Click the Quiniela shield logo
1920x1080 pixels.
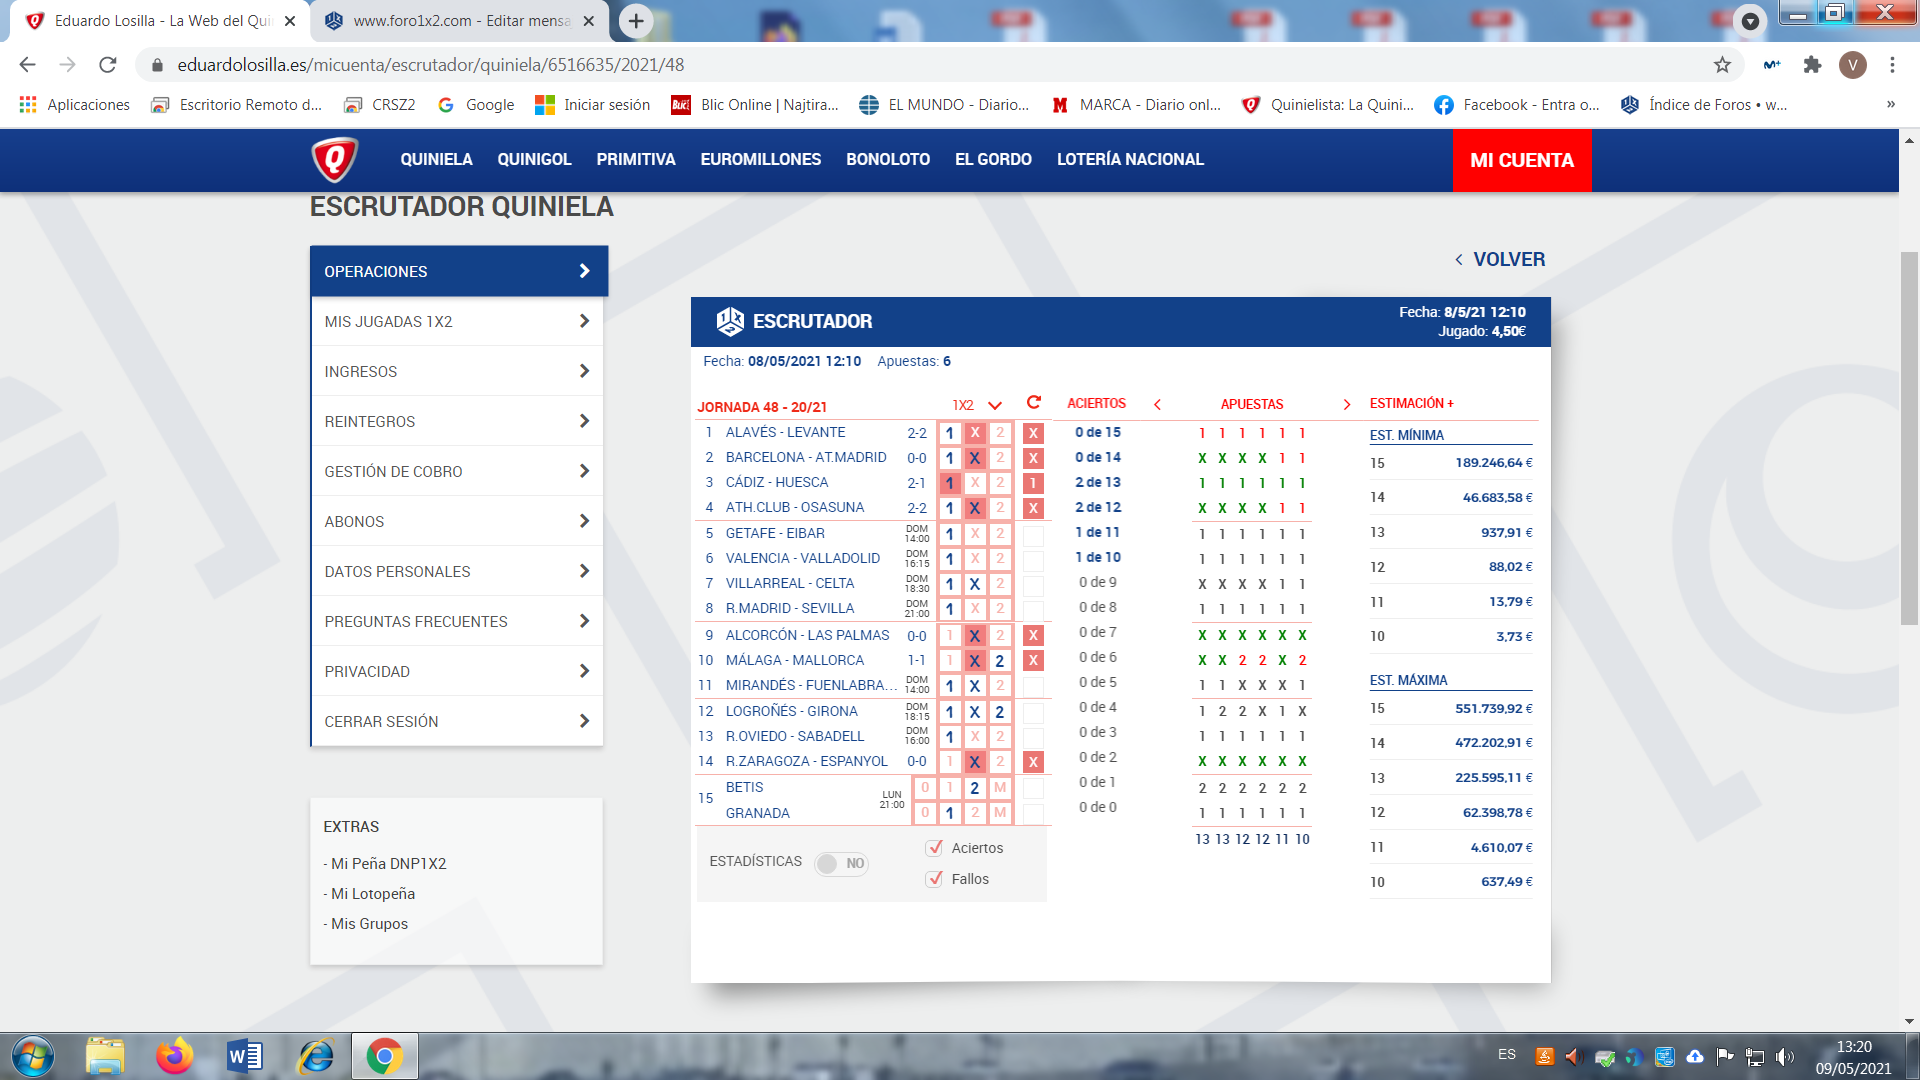click(335, 160)
